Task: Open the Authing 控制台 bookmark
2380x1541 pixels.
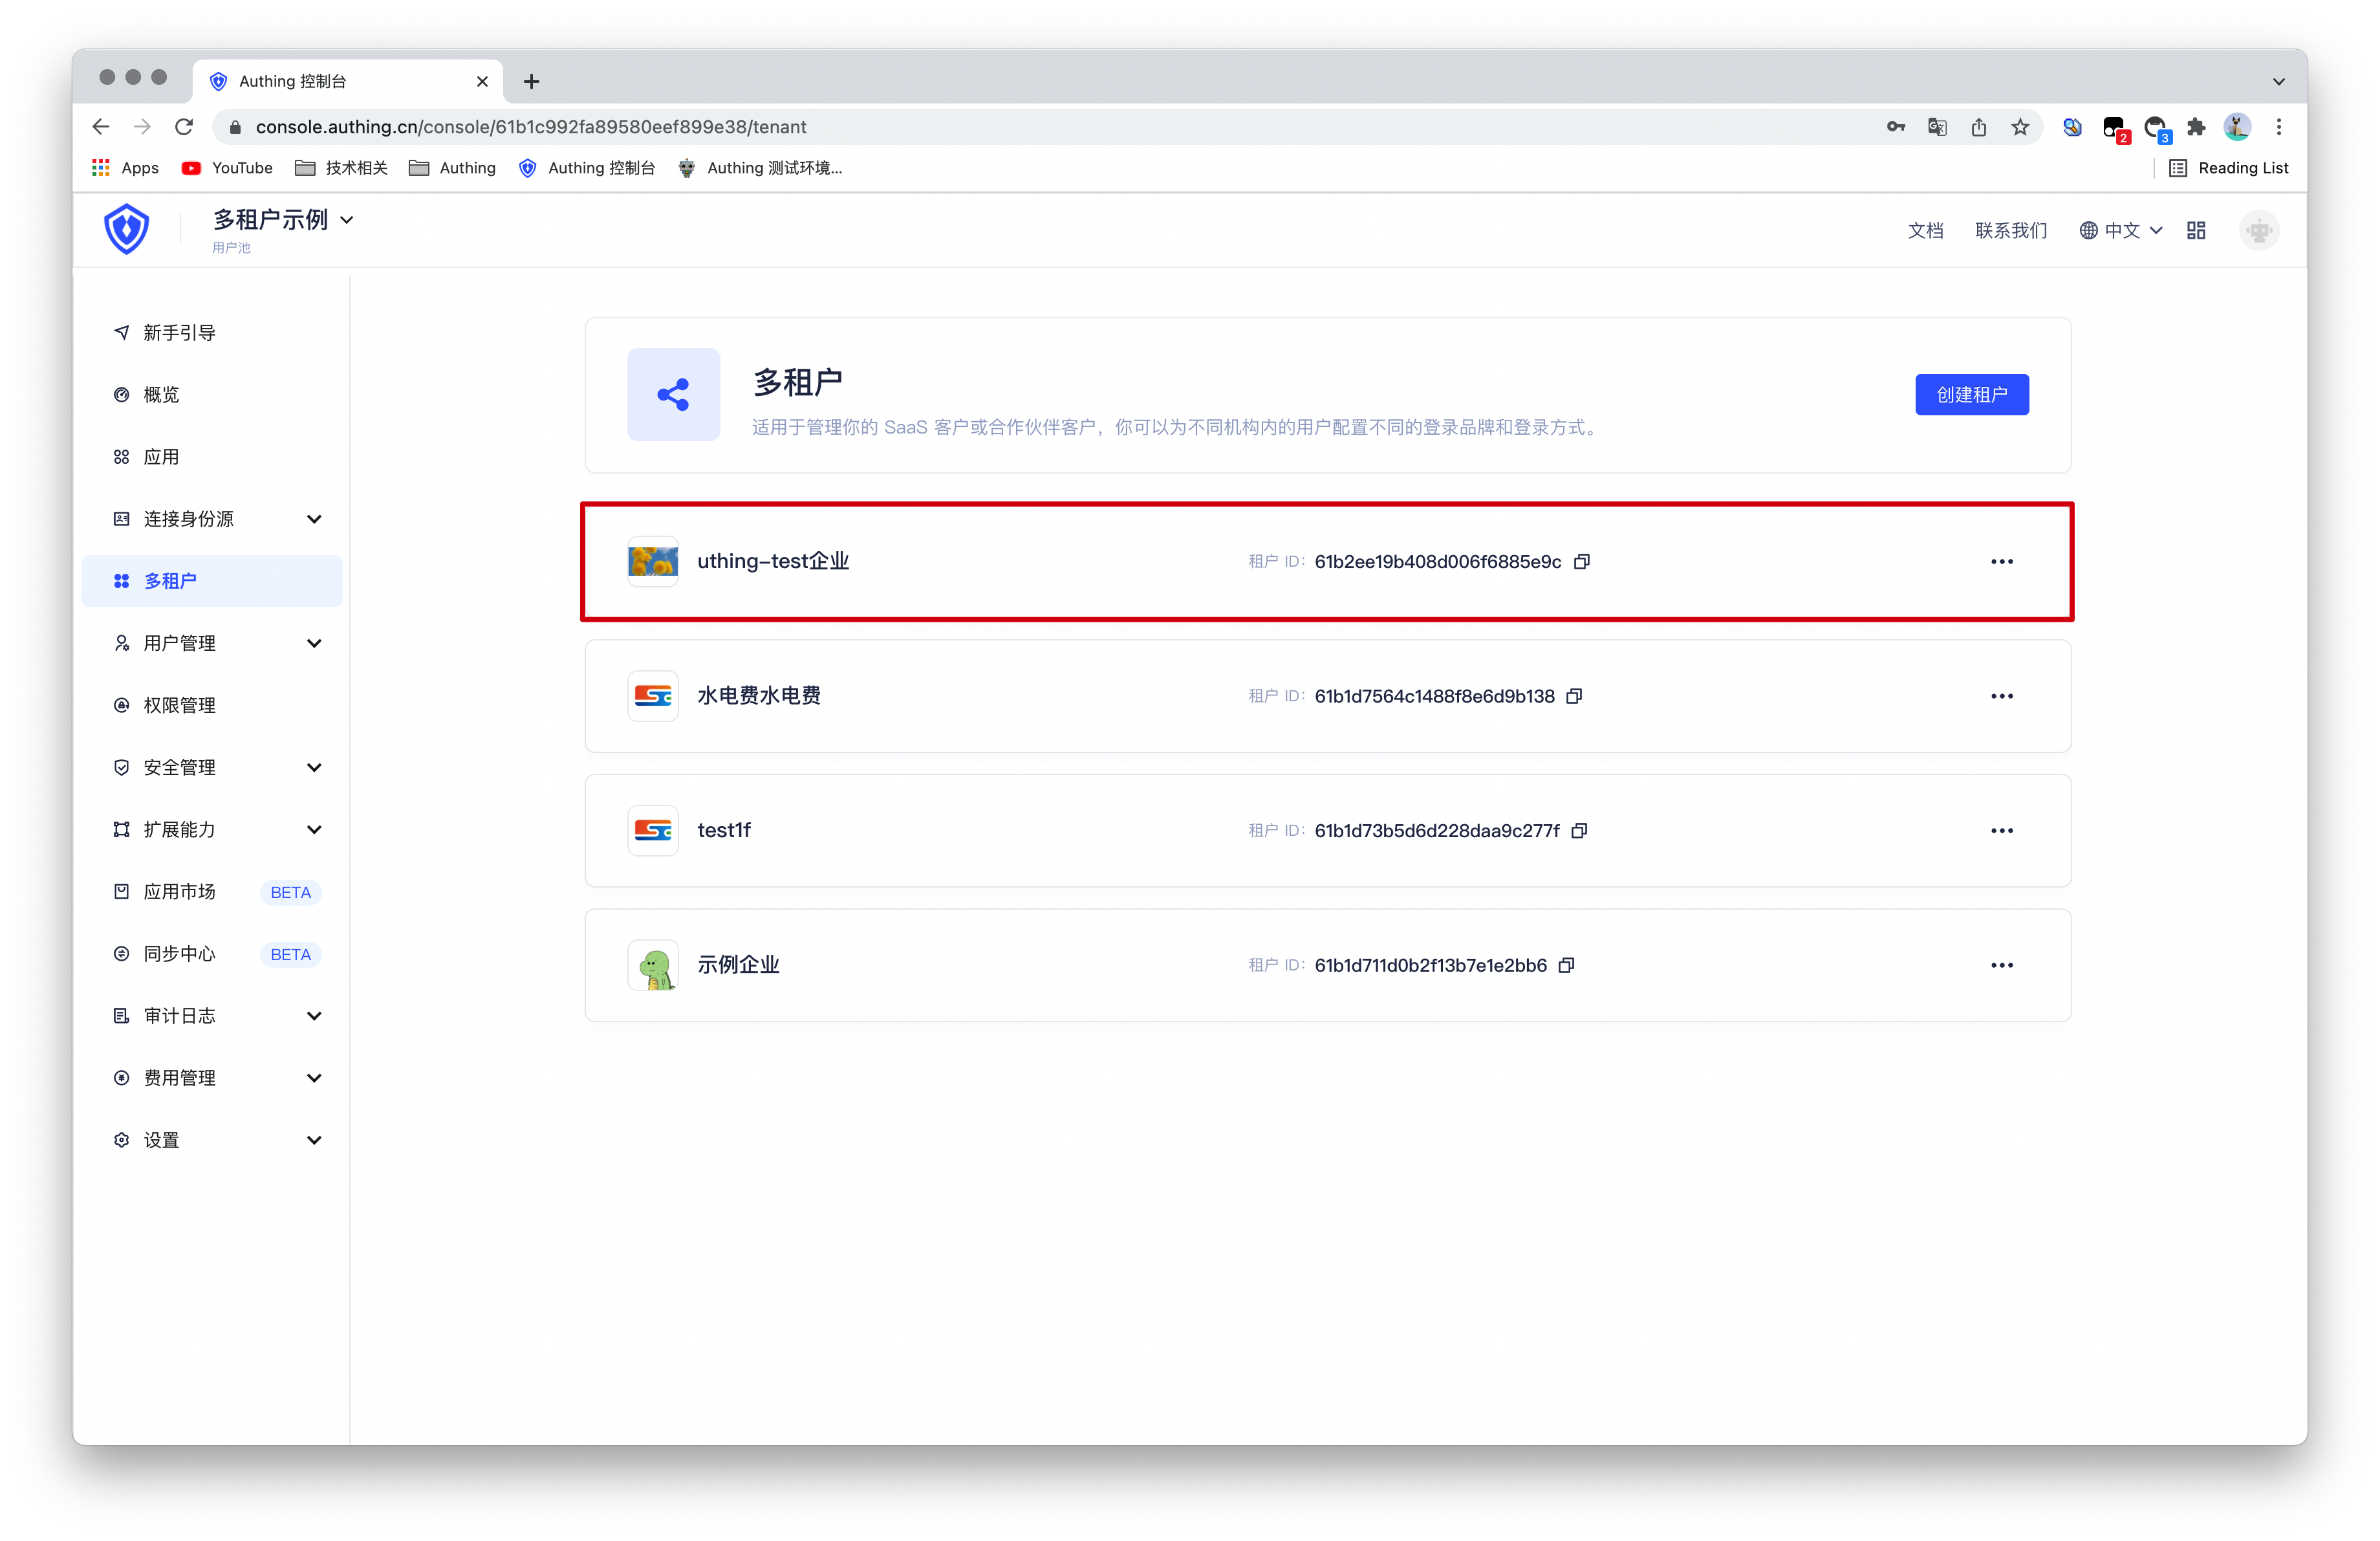Action: [x=587, y=168]
